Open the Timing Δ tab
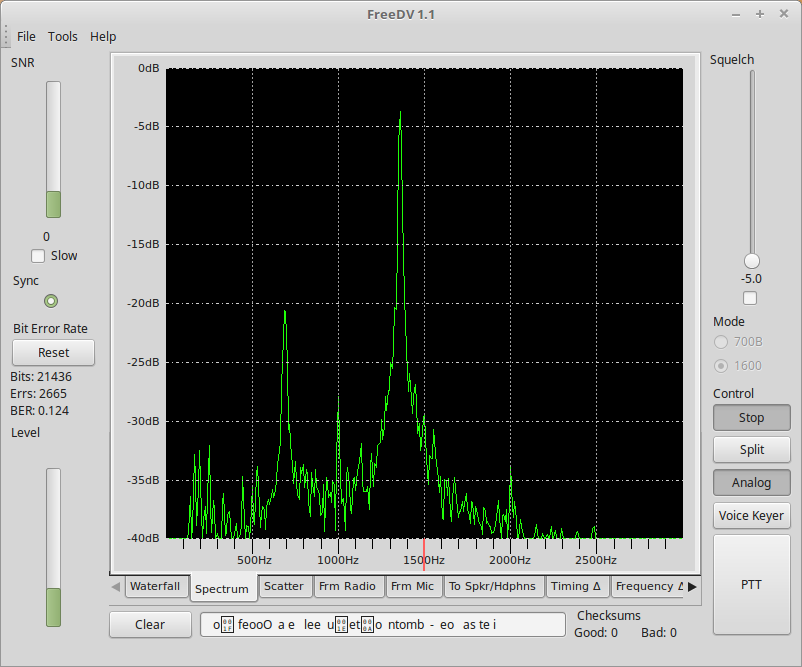This screenshot has height=667, width=802. point(576,586)
